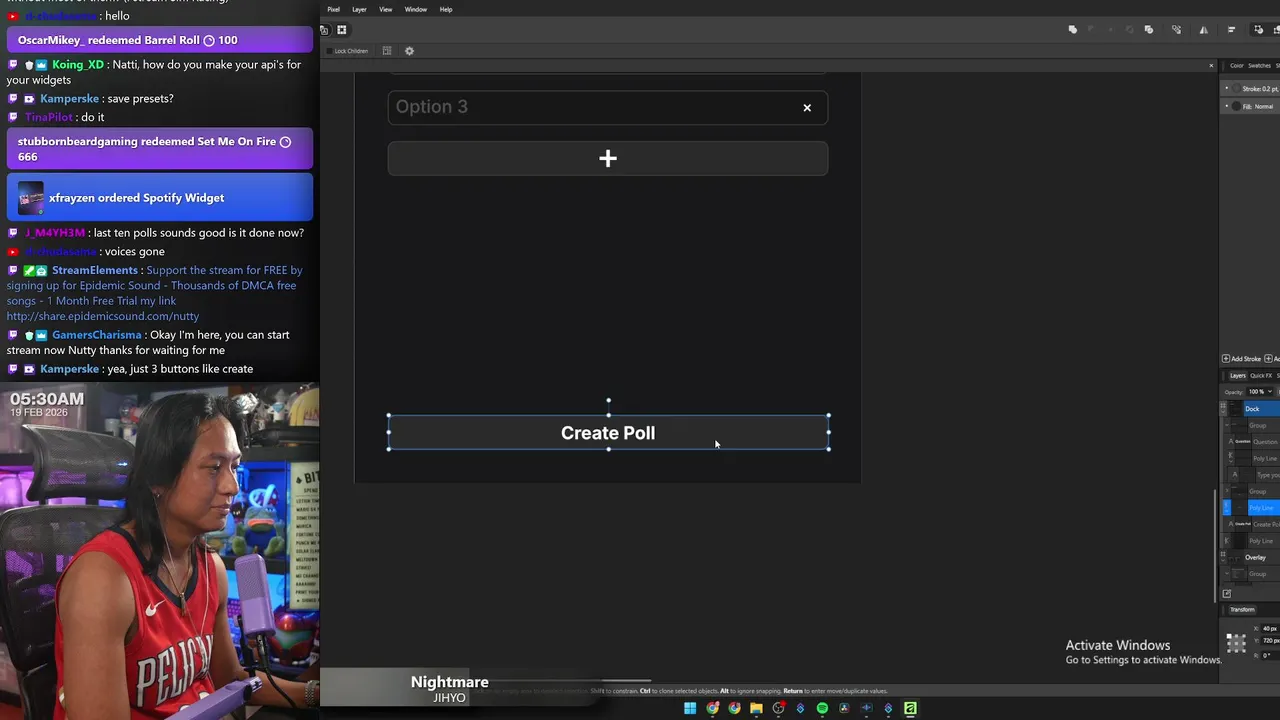Image resolution: width=1280 pixels, height=720 pixels.
Task: Open Spotify from the taskbar
Action: (822, 708)
